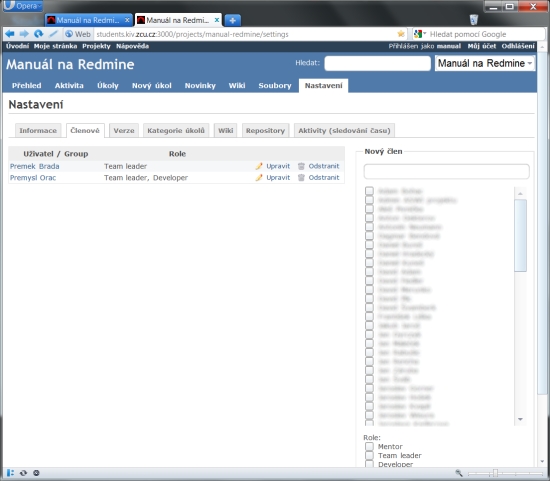Screen dimensions: 550x481
Task: Click the manual logged-in user link
Action: pyautogui.click(x=449, y=46)
